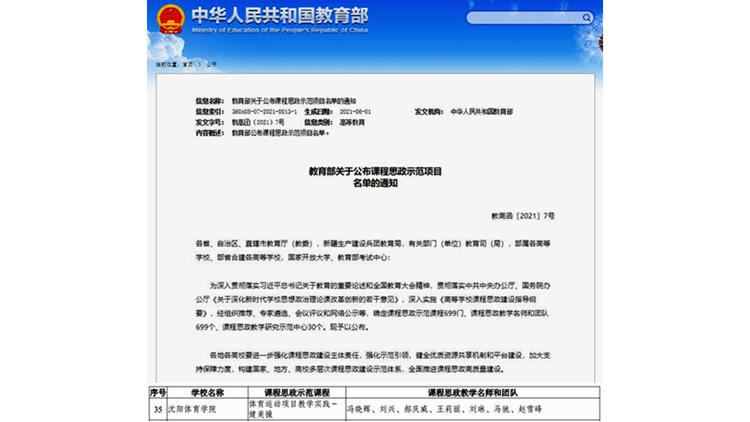
Task: Click the 发文机构 value 中华人民共和国教育部
Action: 481,112
